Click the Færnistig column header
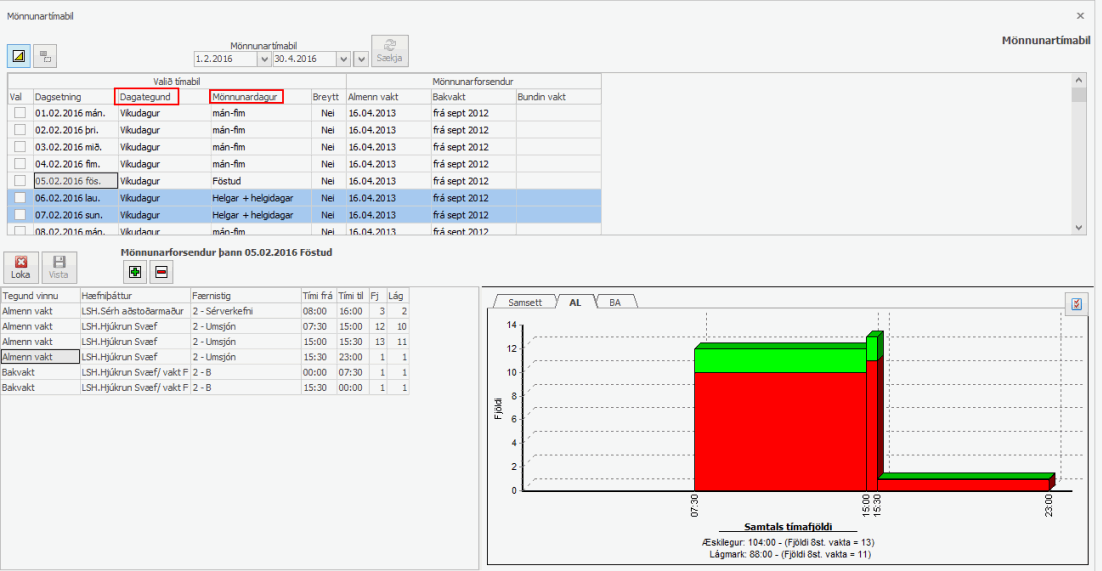The width and height of the screenshot is (1102, 571). (x=245, y=295)
